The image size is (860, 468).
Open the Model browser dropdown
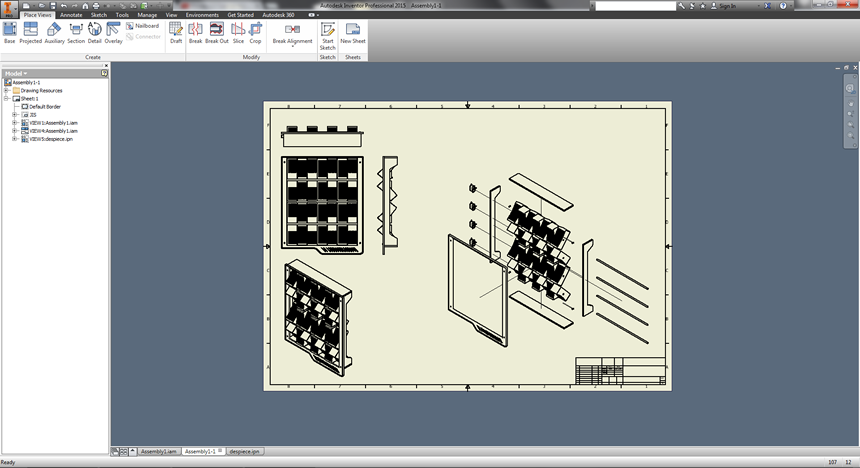click(x=16, y=74)
